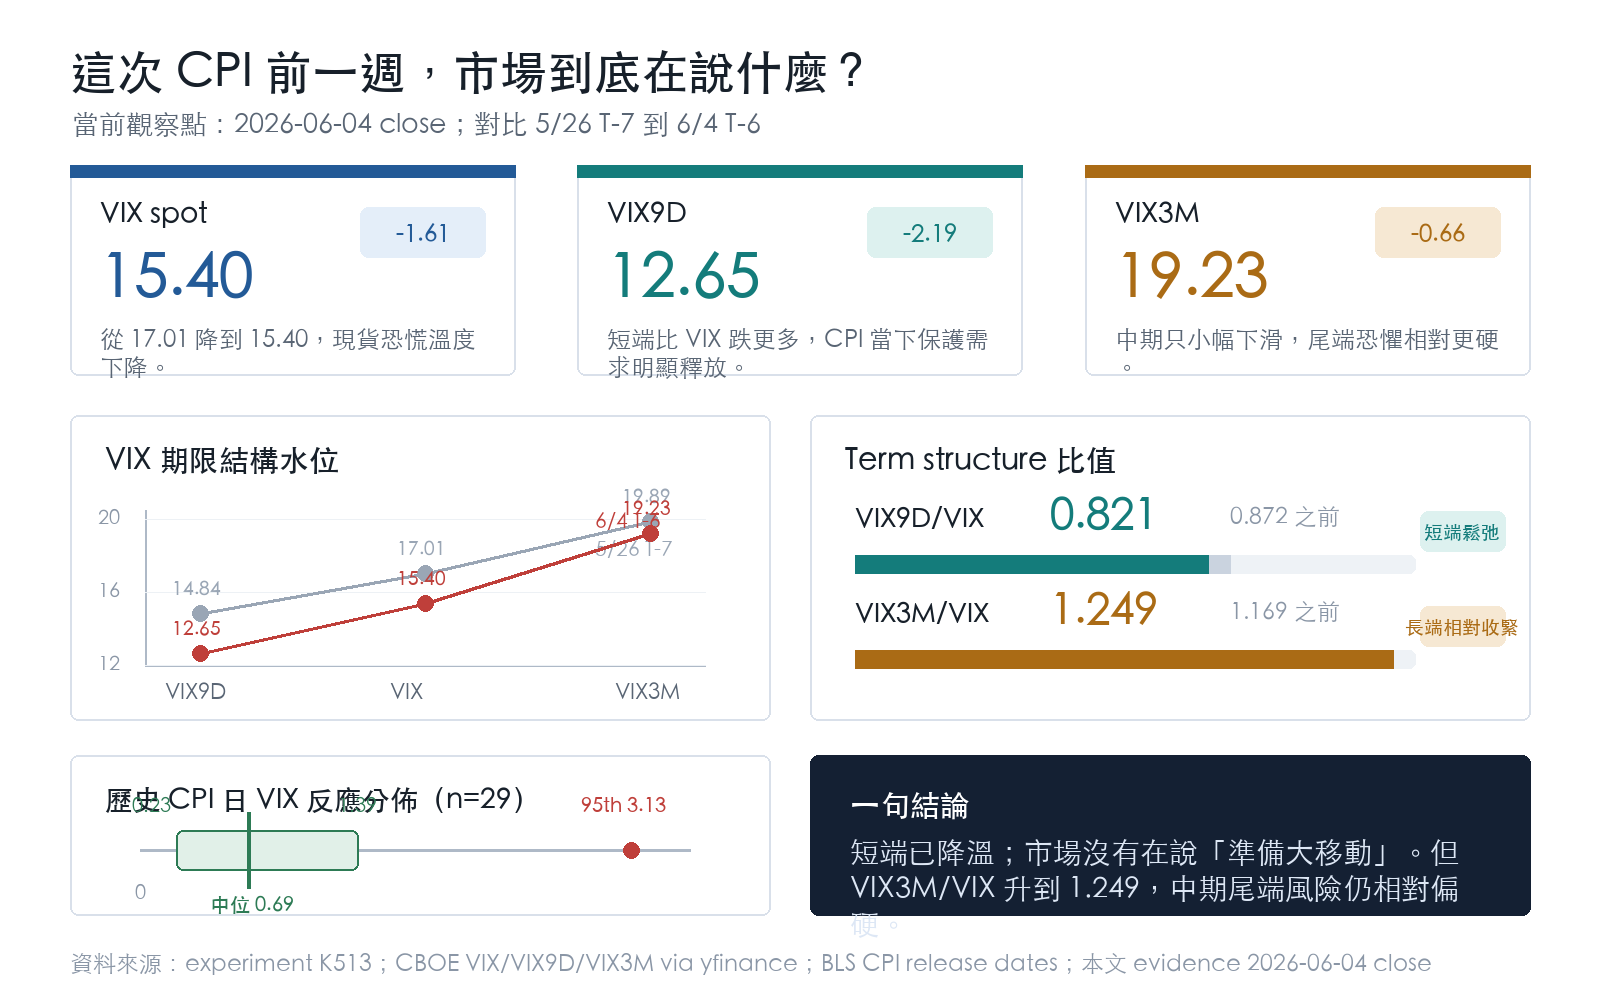This screenshot has height=1000, width=1600.
Task: Click the red 95th percentile dot
Action: pyautogui.click(x=631, y=850)
